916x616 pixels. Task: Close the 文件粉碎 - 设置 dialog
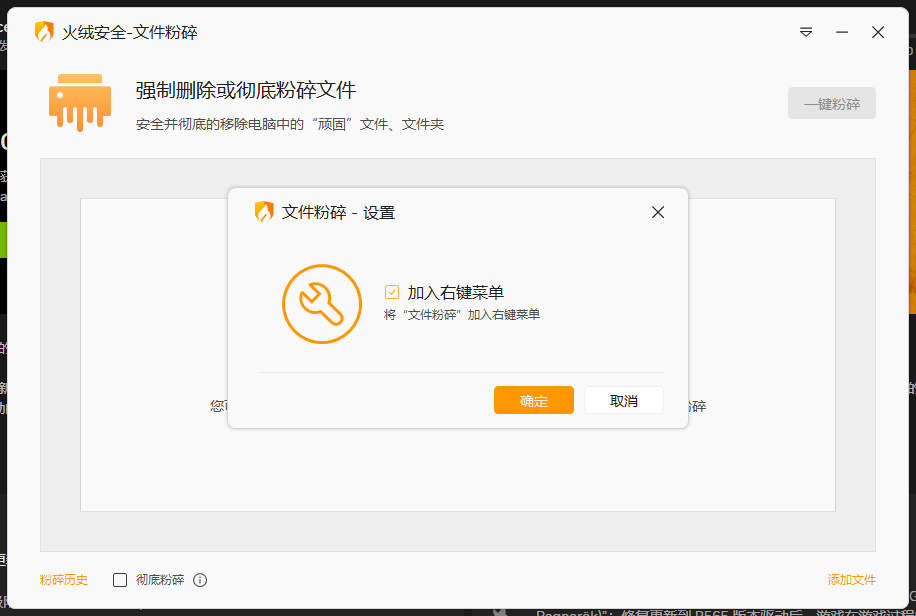click(x=658, y=212)
